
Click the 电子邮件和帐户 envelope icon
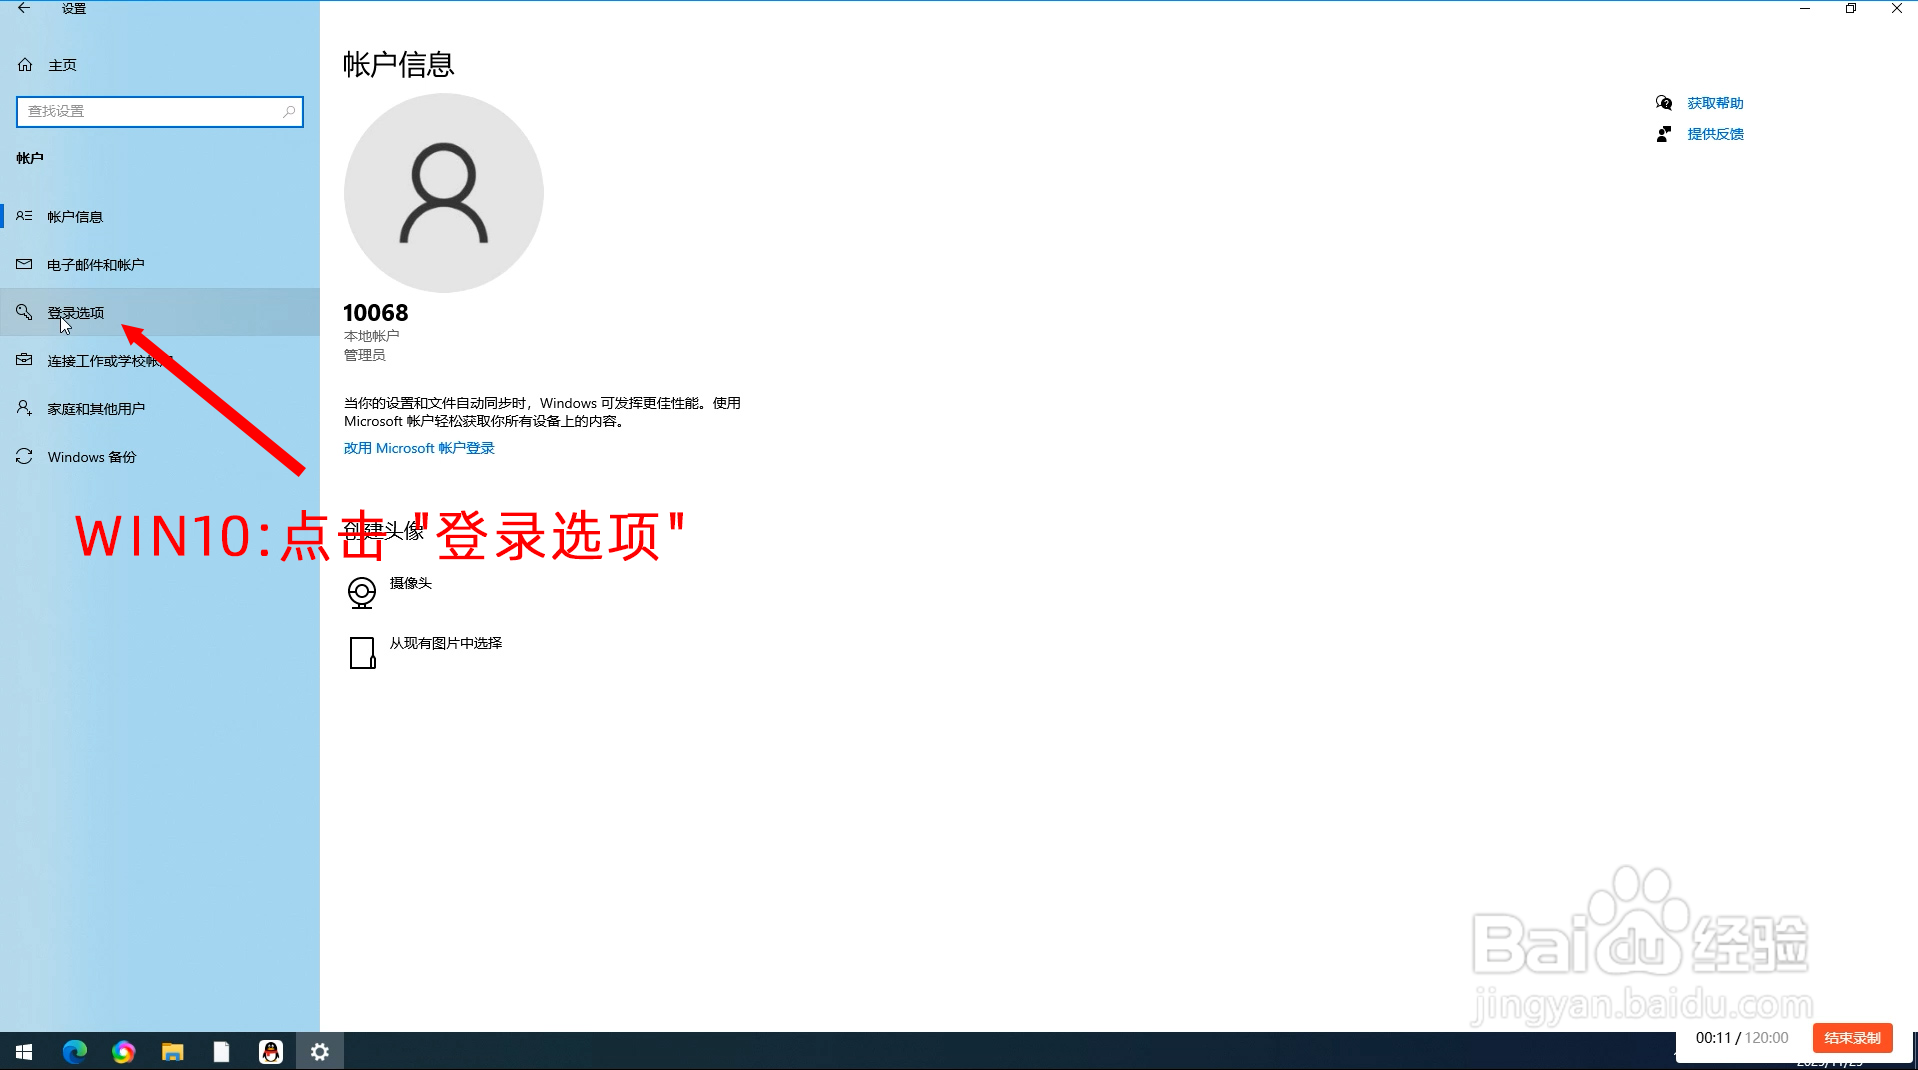click(x=24, y=263)
